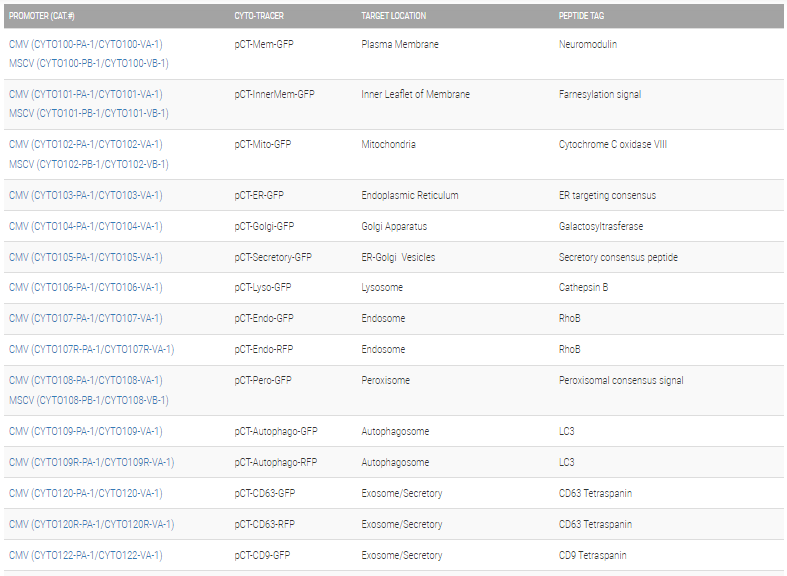The image size is (787, 576).
Task: Open the CMV CYTO122-PA-1 link
Action: click(x=85, y=555)
